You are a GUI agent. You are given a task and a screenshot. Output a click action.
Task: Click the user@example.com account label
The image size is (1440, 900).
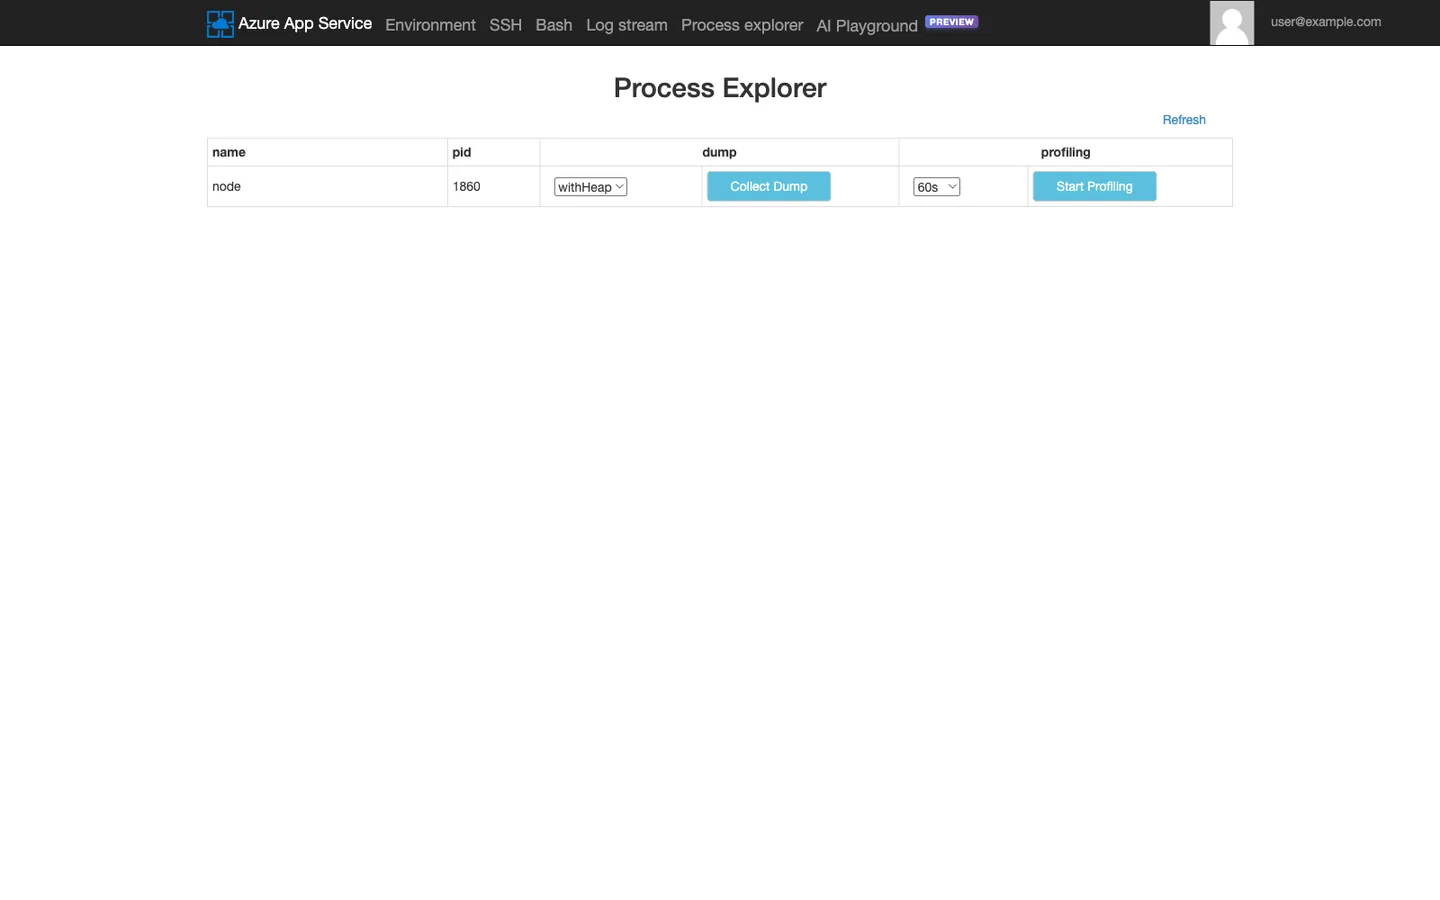pyautogui.click(x=1326, y=22)
